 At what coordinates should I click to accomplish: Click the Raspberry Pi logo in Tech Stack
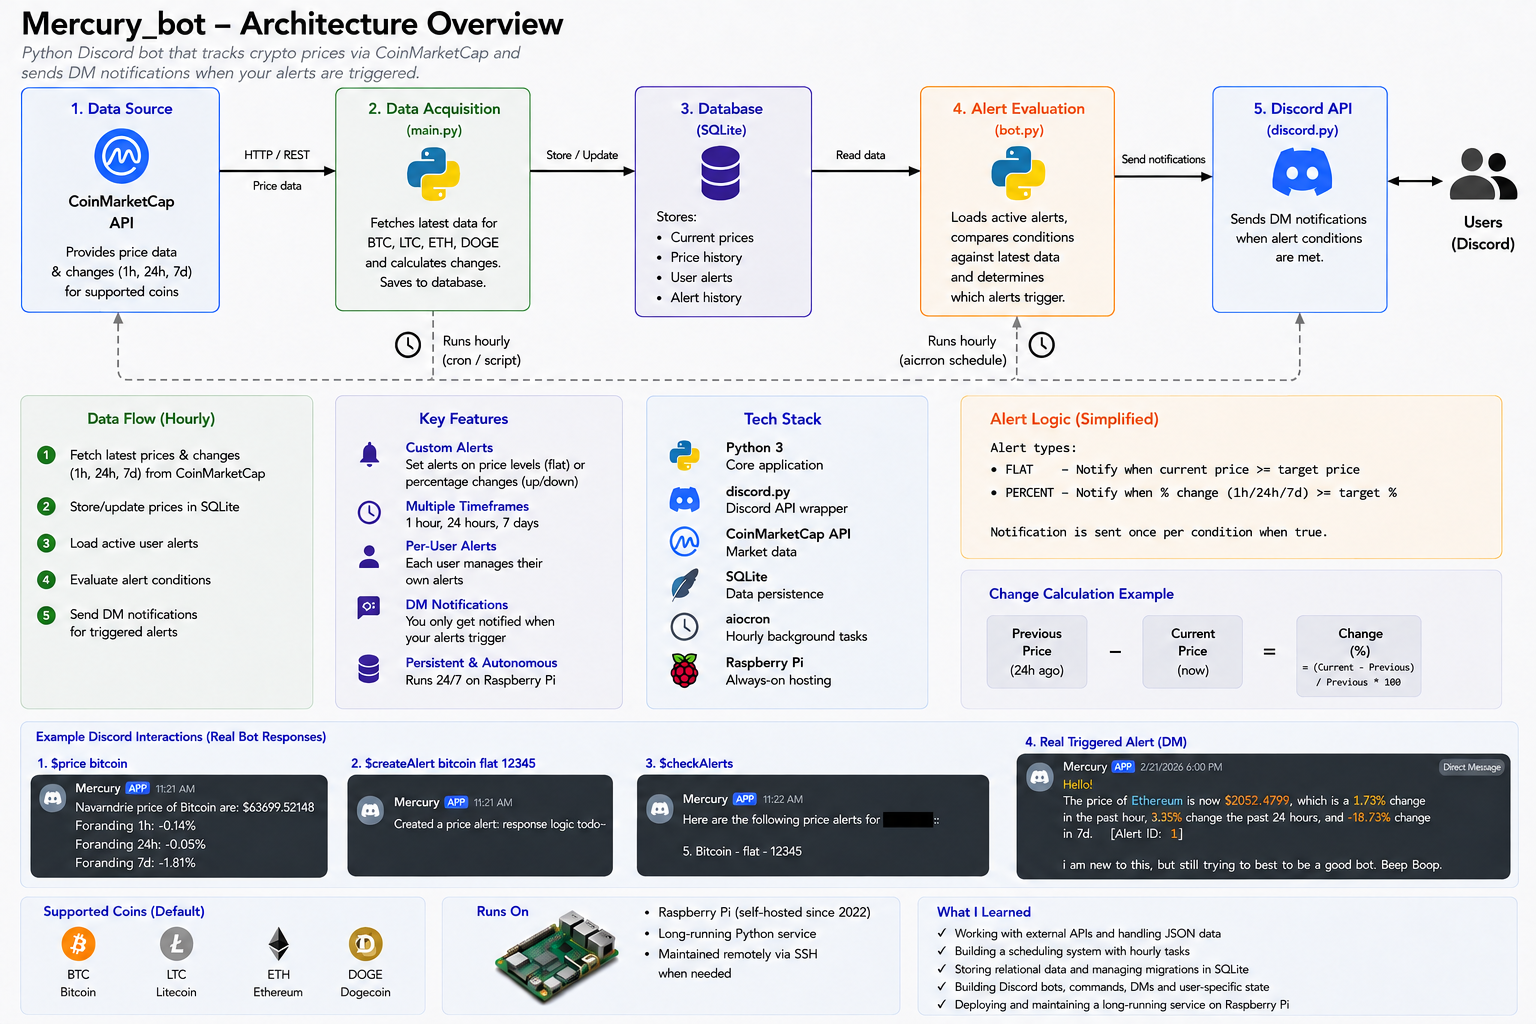[684, 670]
